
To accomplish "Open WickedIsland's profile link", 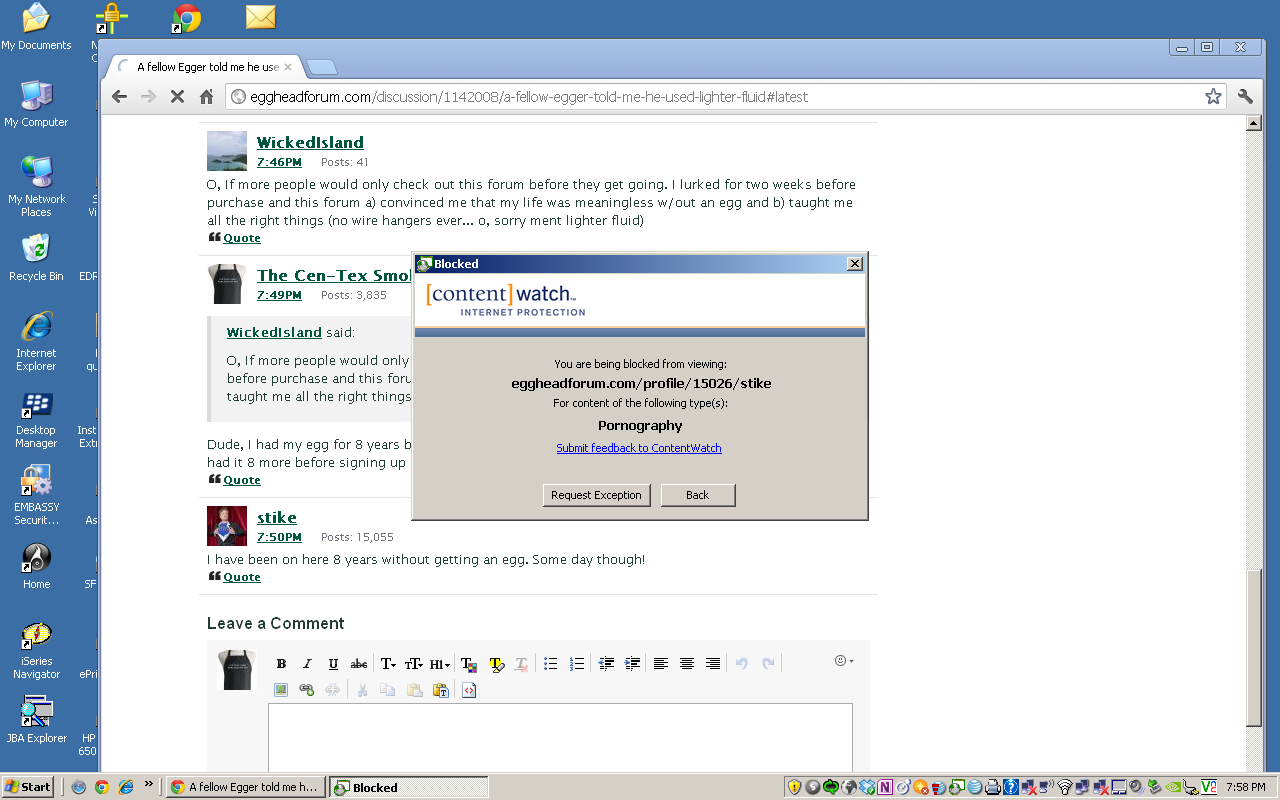I will [x=310, y=142].
